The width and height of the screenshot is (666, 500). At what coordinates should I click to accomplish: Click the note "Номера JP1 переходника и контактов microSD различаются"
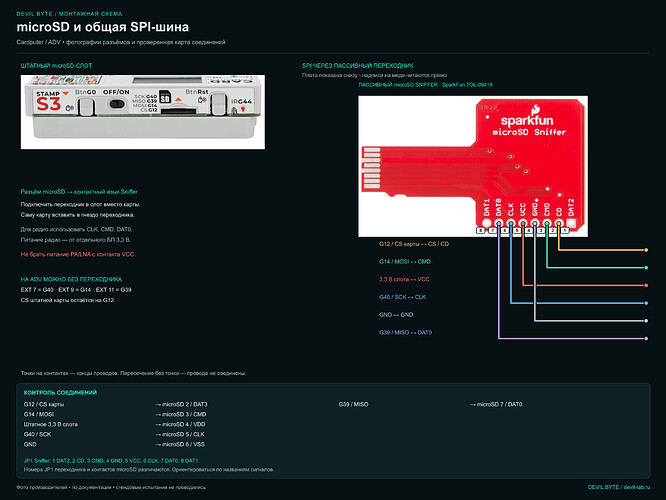(x=149, y=470)
